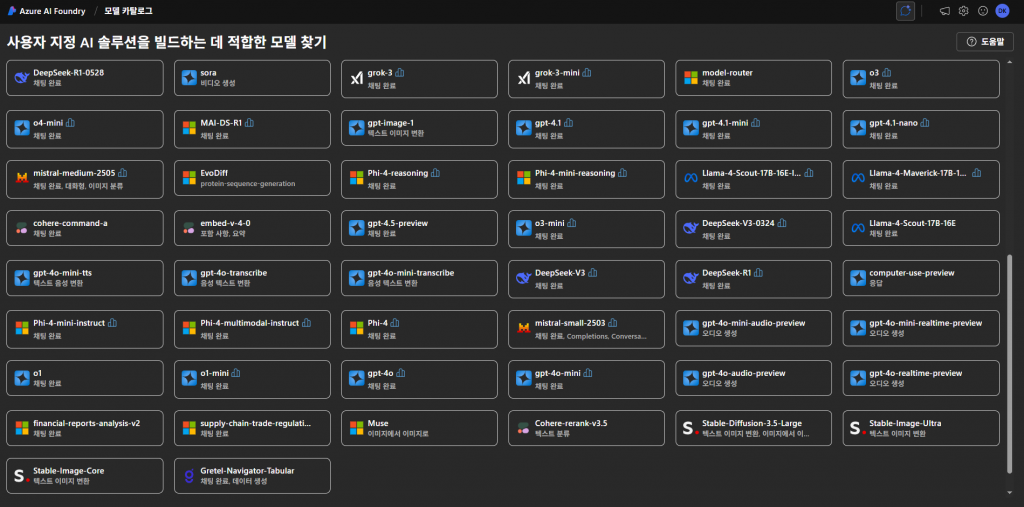Select the Stable-Diffusion-3.5-Large model card
Viewport: 1024px width, 507px height.
click(x=752, y=428)
